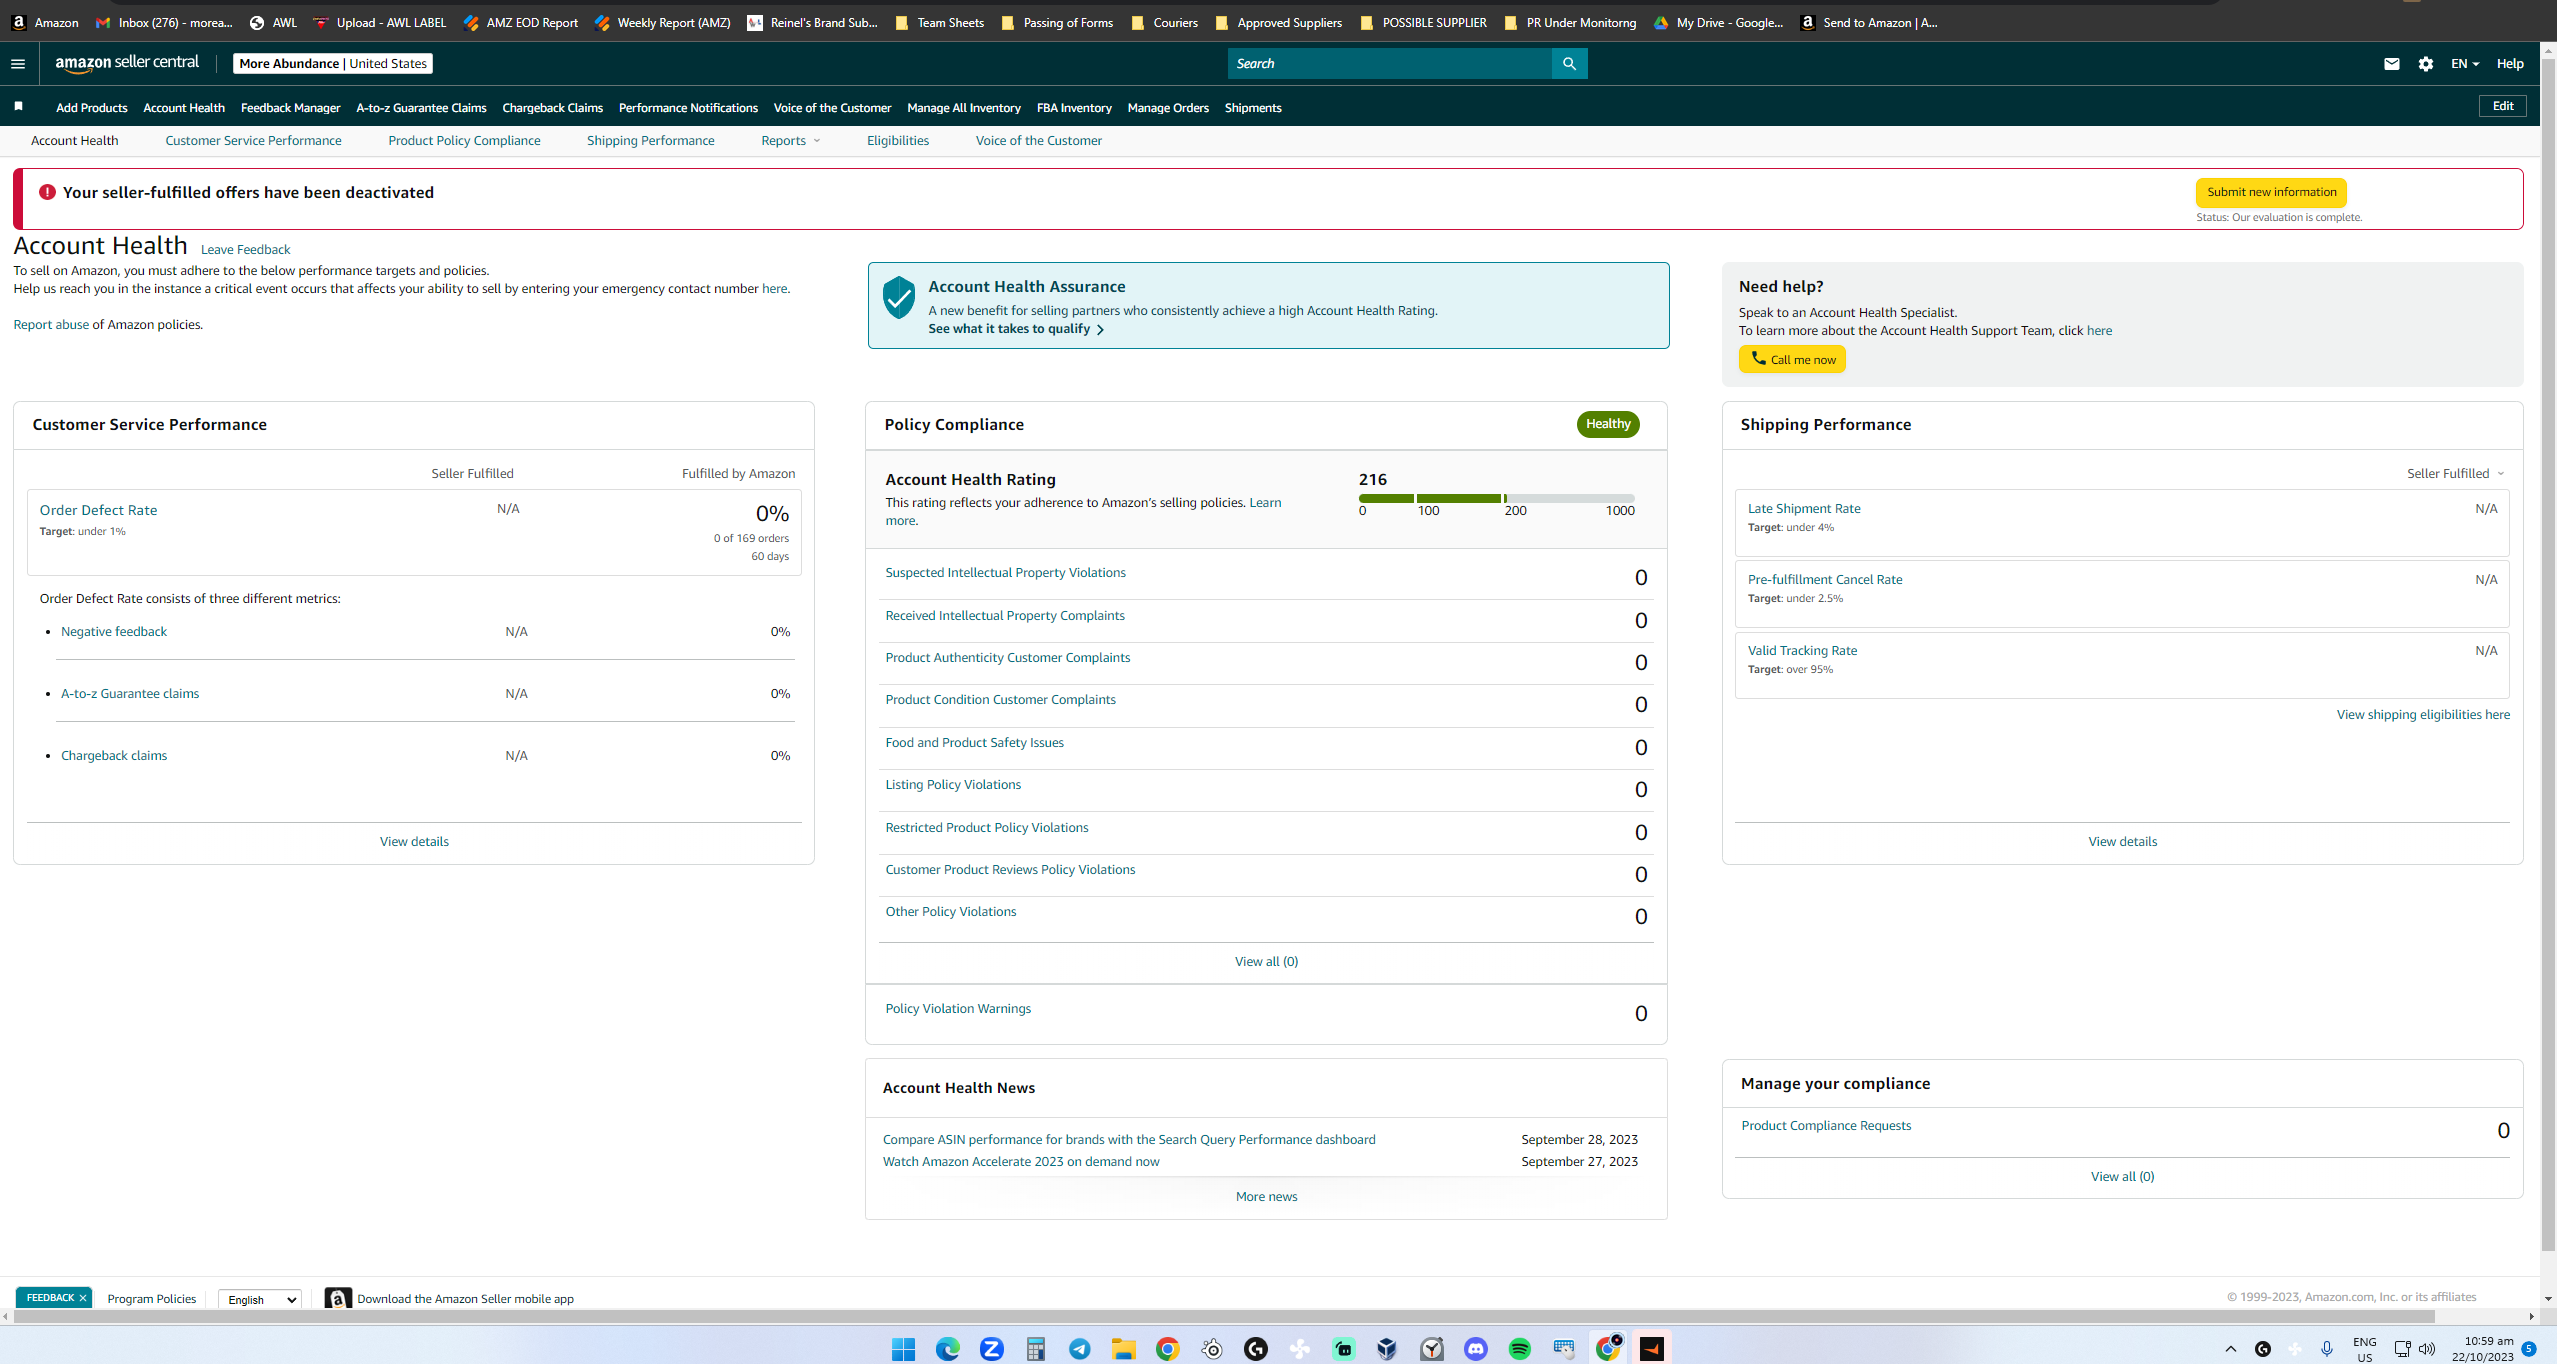Open the Approved Suppliers bookmark folder

[1278, 22]
